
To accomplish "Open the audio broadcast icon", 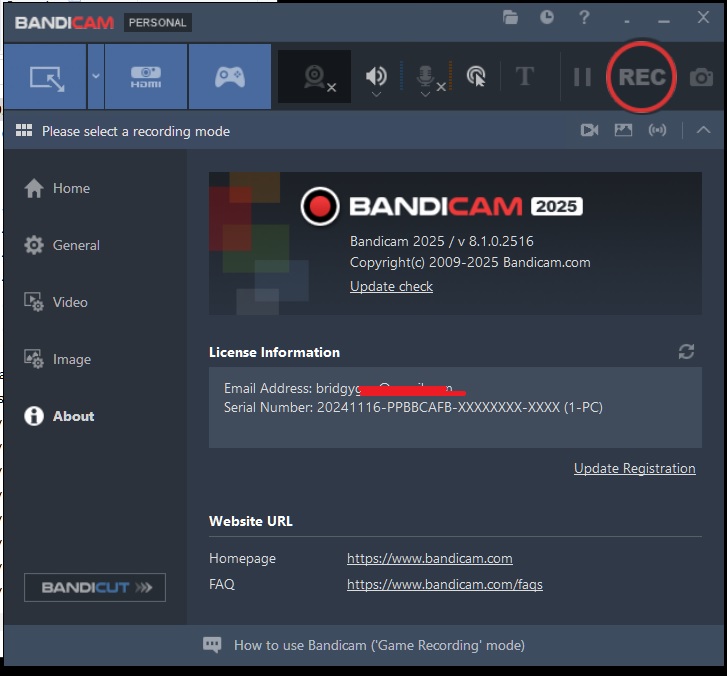I will coord(657,130).
